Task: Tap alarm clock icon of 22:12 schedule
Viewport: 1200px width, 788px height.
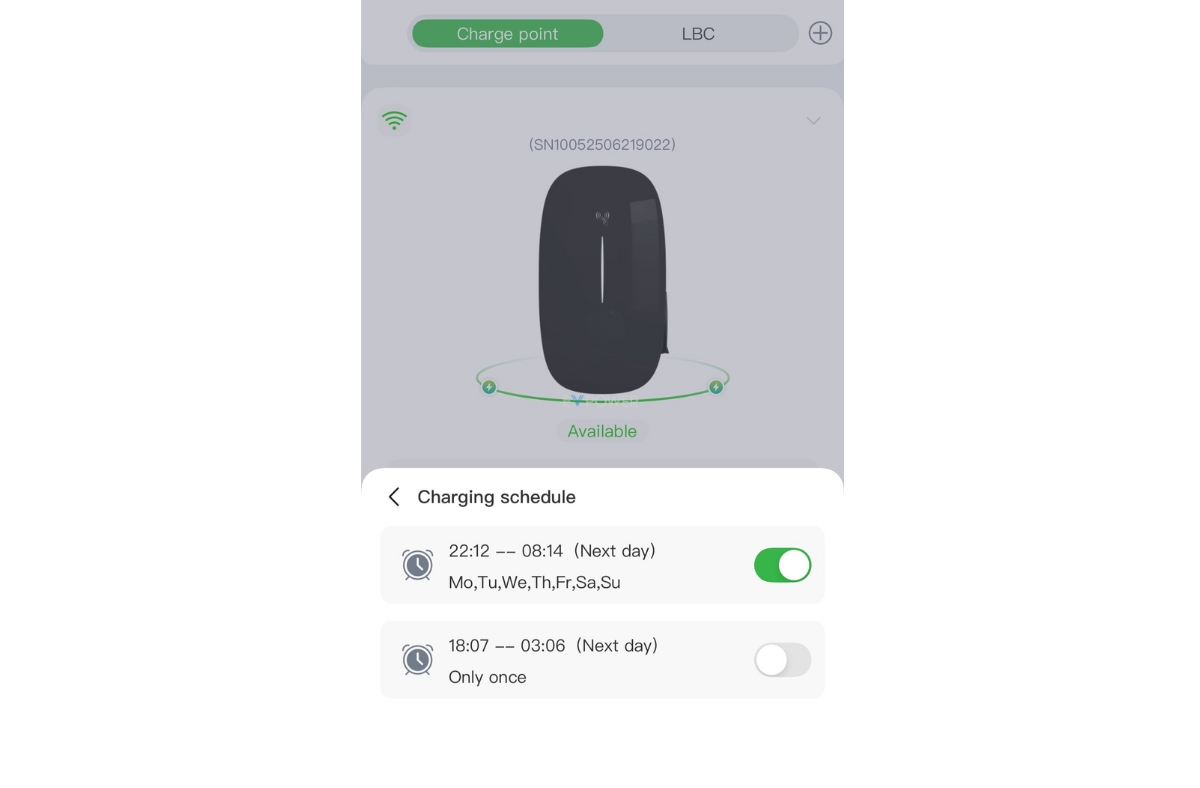Action: point(418,564)
